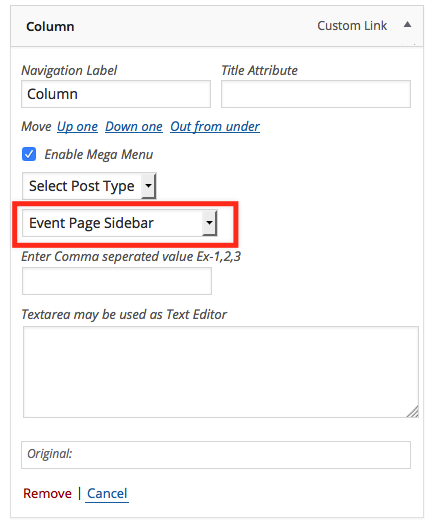
Task: Click the Column panel title
Action: coord(50,26)
